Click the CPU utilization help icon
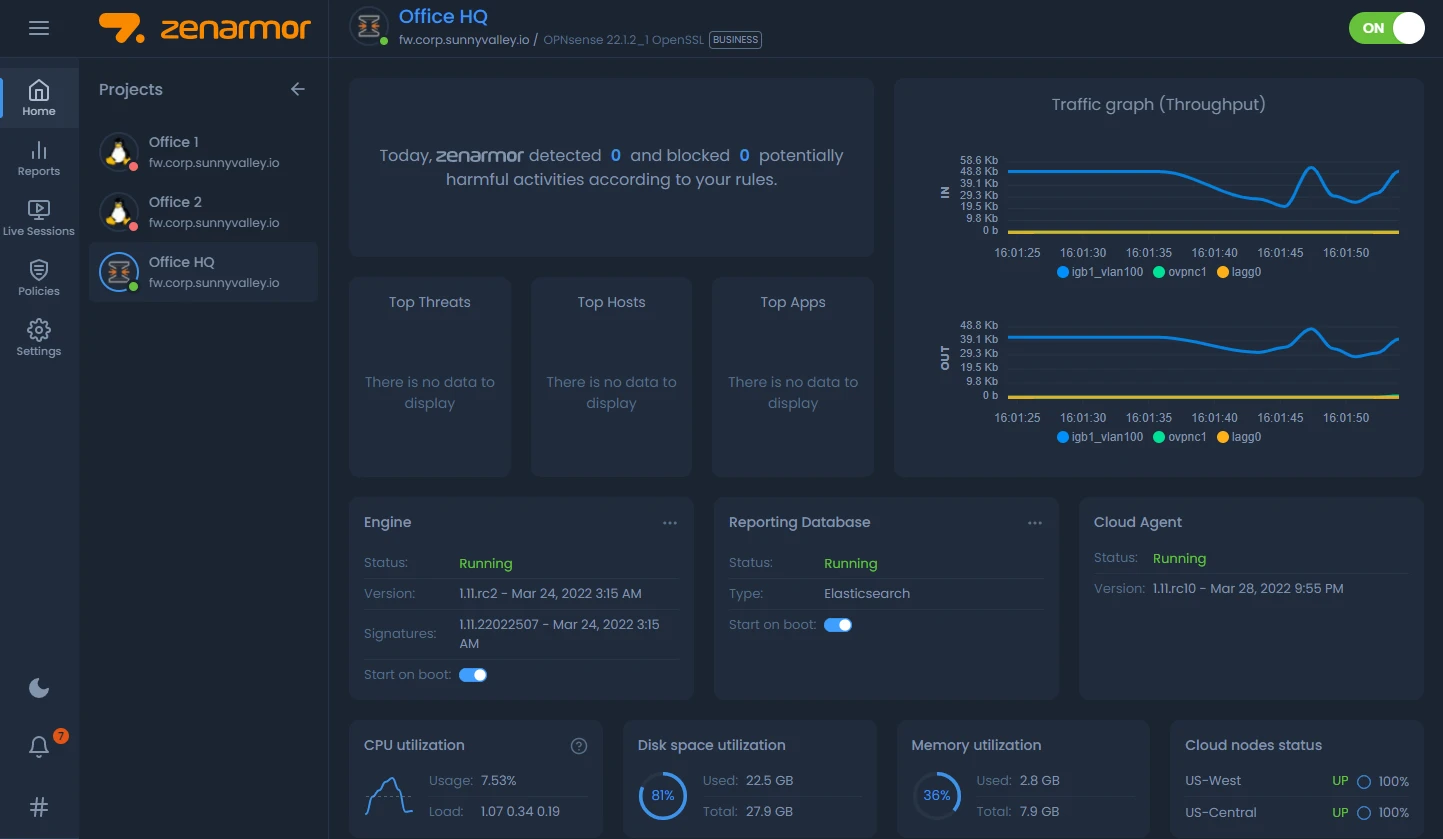Screen dimensions: 1443x839 (x=578, y=745)
